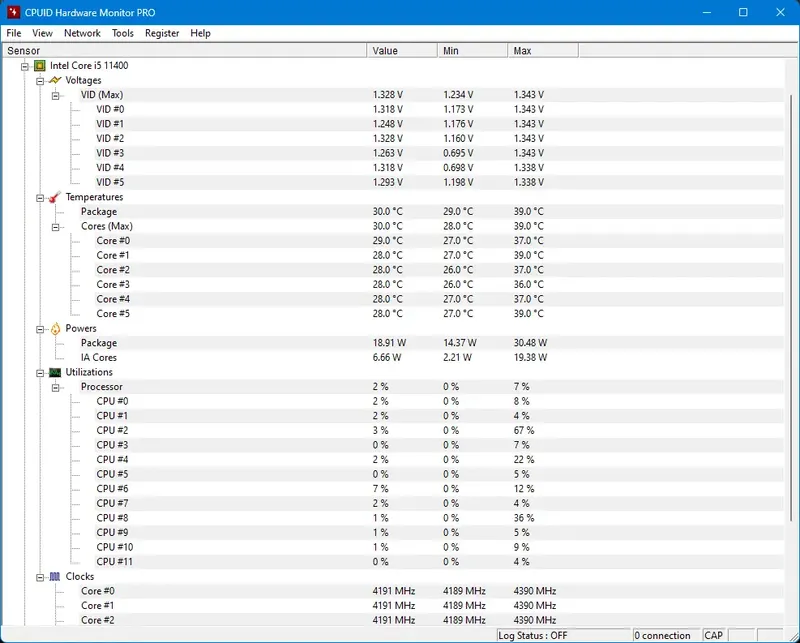Click the Utilizations graph icon
The image size is (800, 643).
[55, 373]
